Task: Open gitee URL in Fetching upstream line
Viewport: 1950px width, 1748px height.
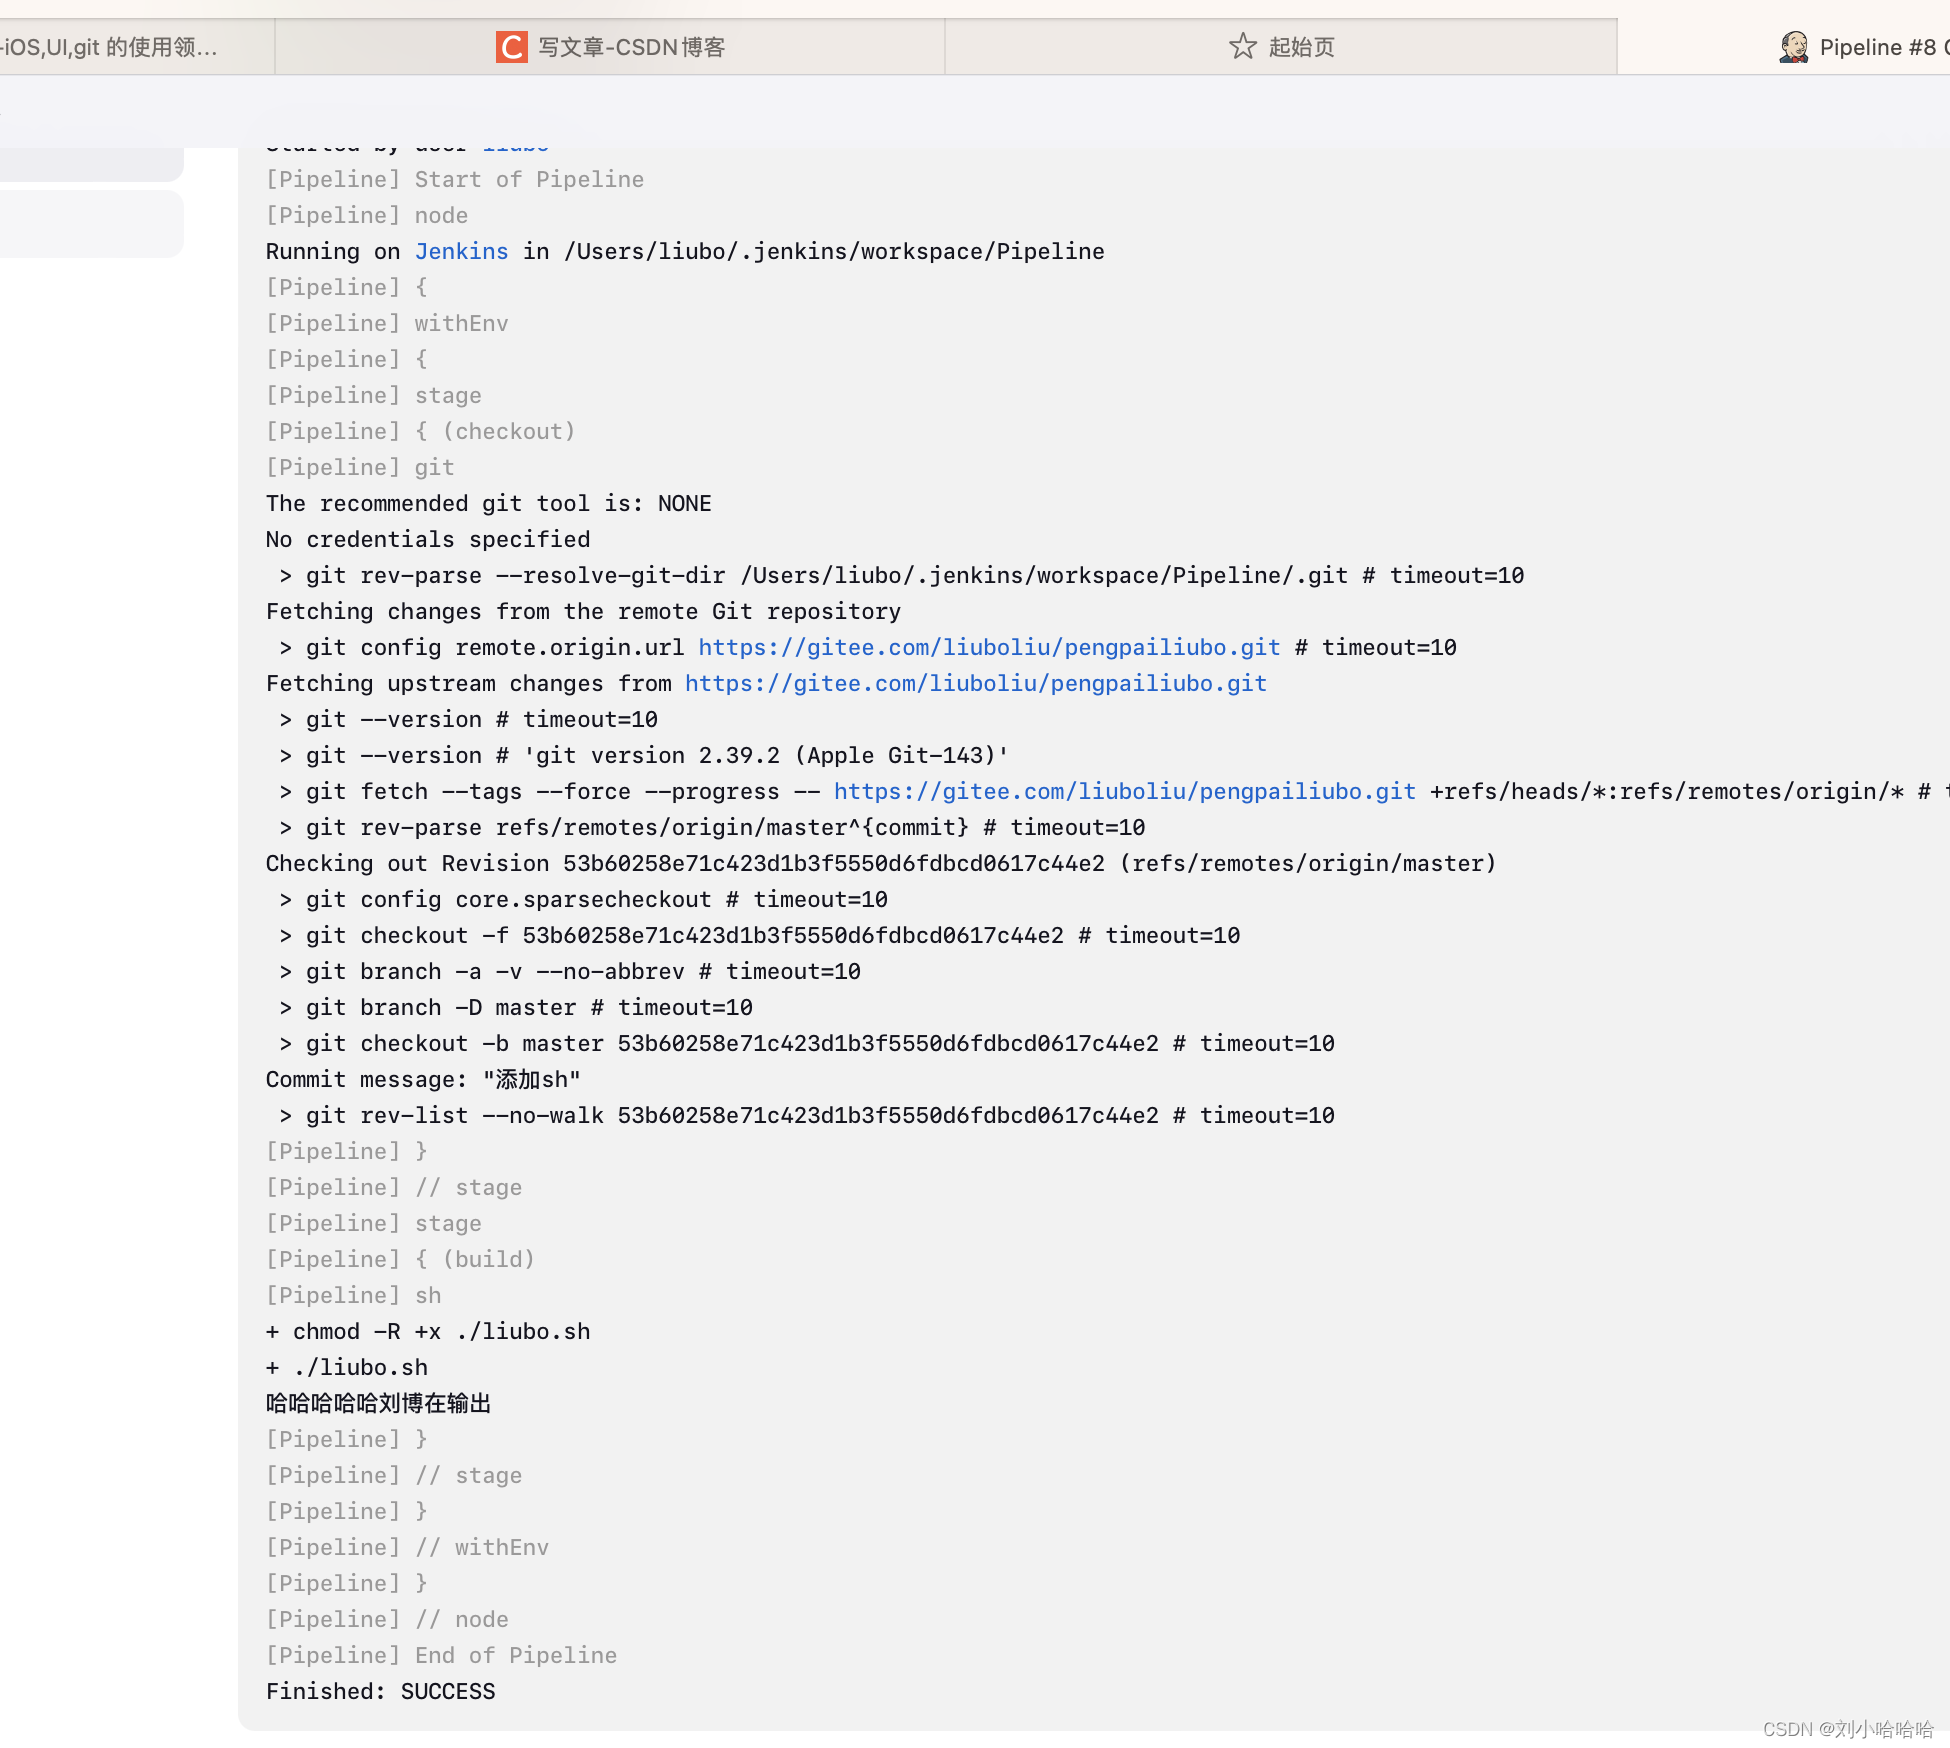Action: (x=976, y=684)
